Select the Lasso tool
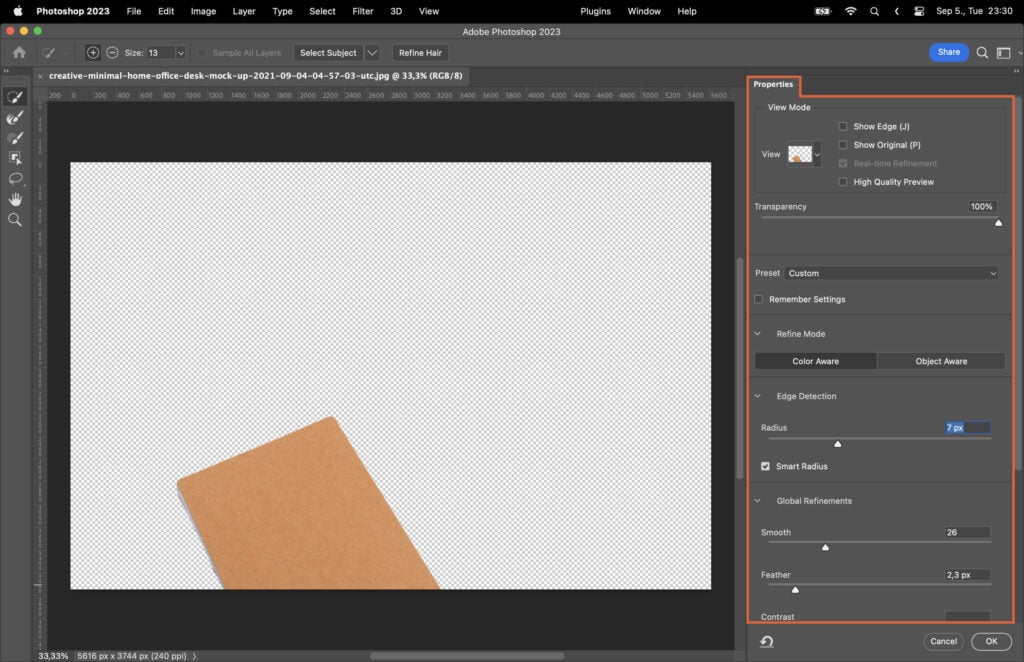Image resolution: width=1024 pixels, height=662 pixels. point(16,178)
